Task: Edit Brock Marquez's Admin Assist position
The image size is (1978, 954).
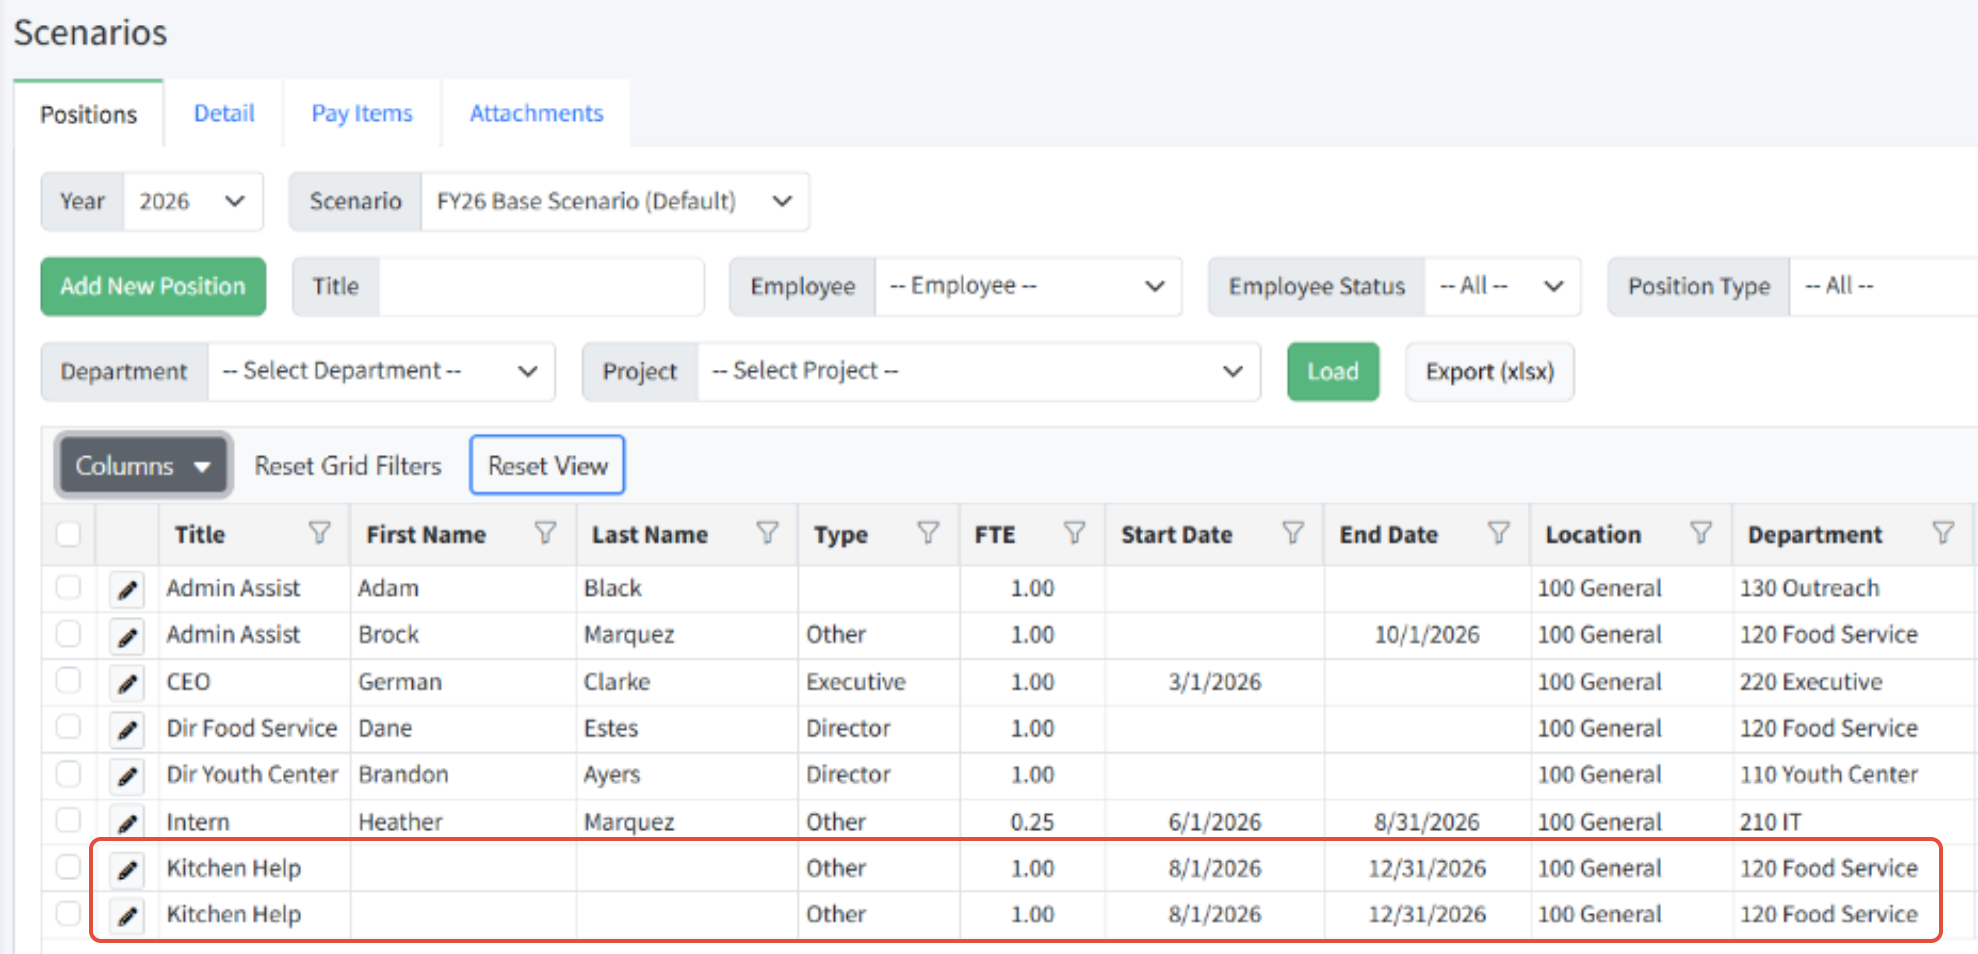Action: (127, 636)
